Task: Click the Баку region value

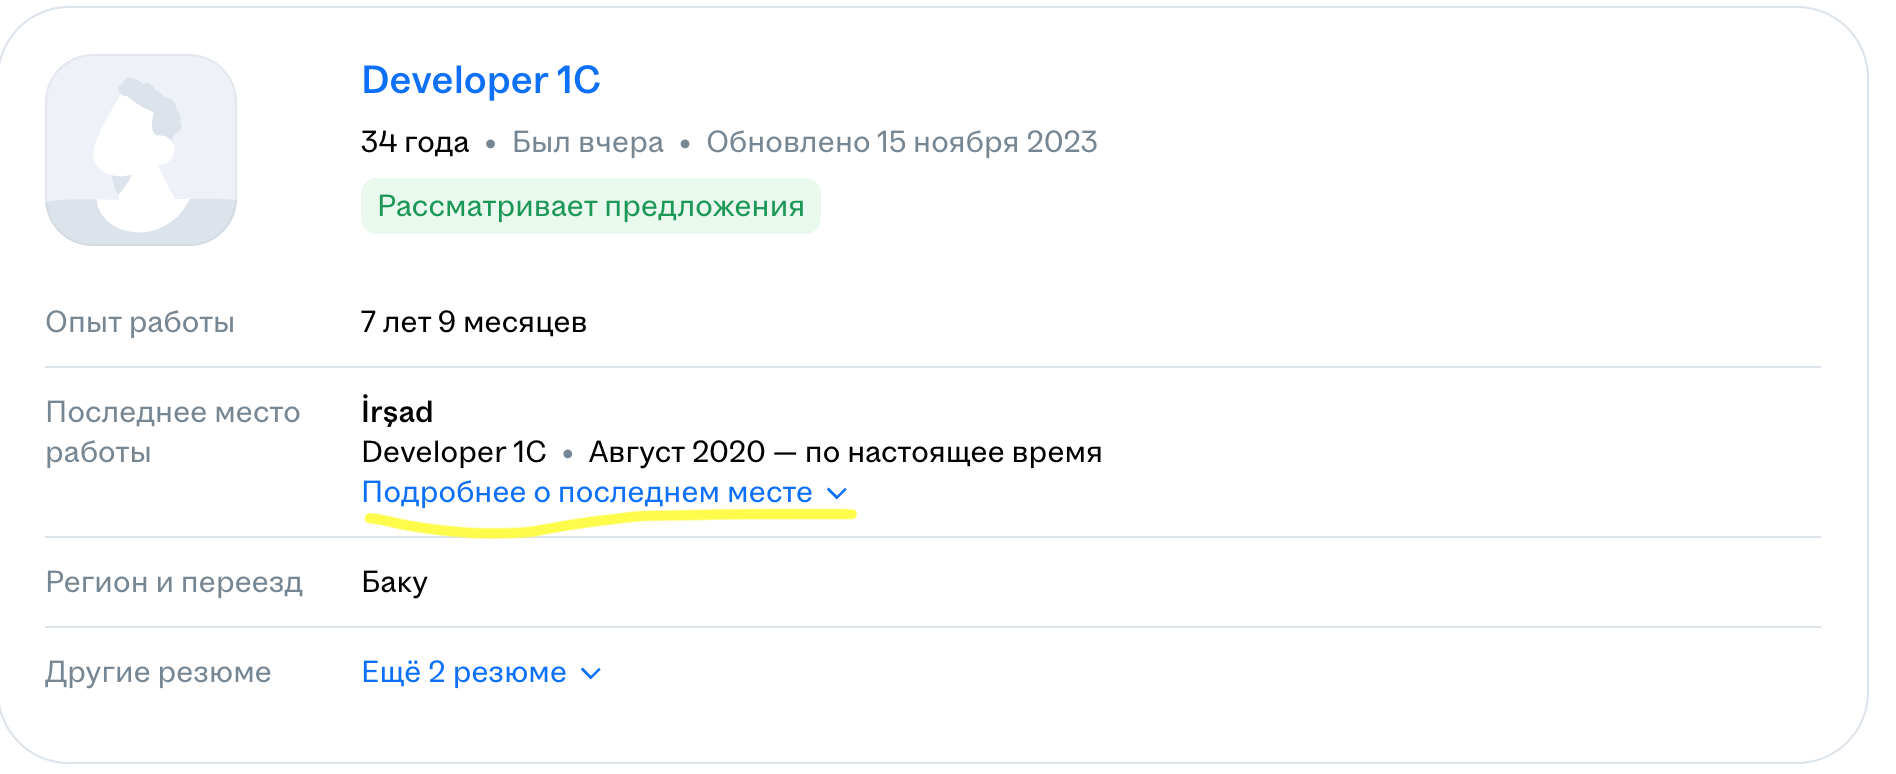Action: point(394,582)
